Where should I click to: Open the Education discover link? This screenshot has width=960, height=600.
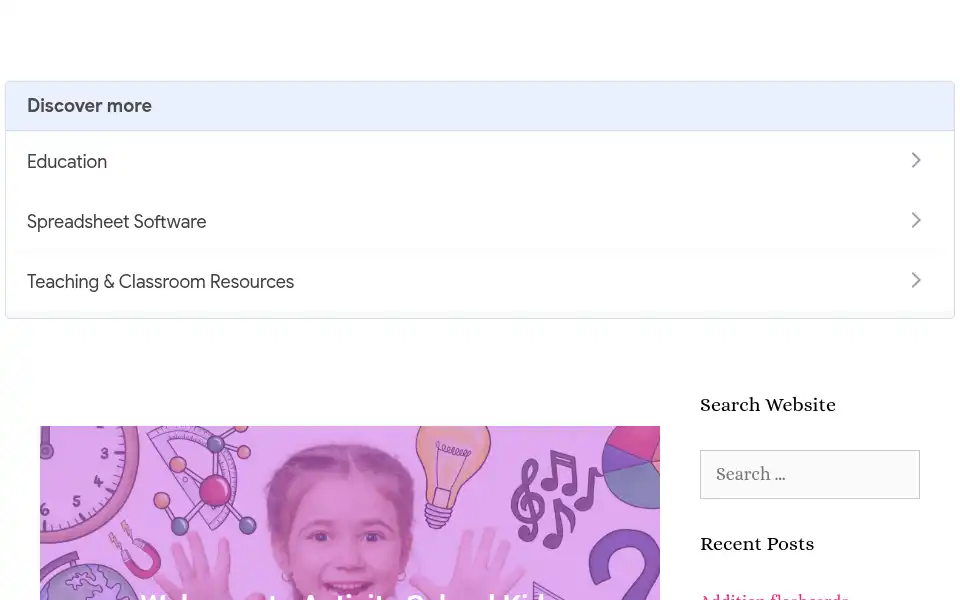[x=479, y=161]
